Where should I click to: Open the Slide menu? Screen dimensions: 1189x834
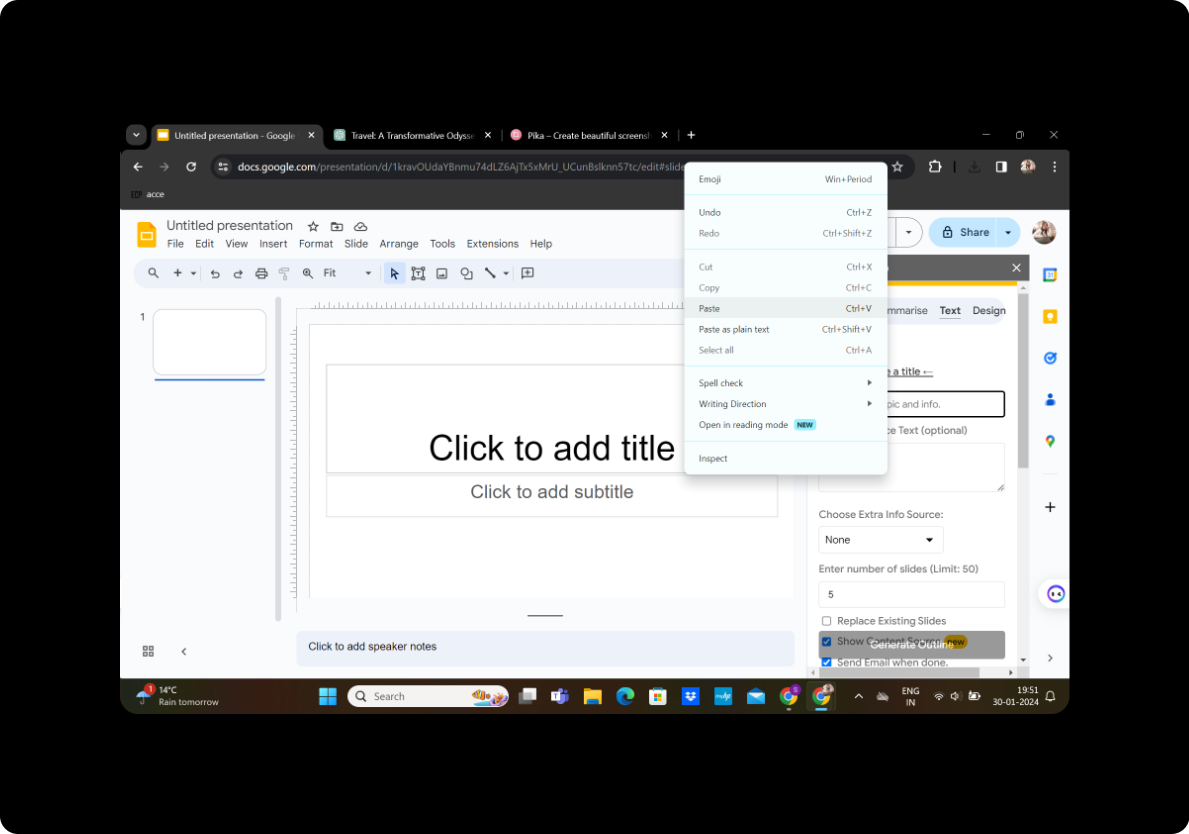click(356, 243)
